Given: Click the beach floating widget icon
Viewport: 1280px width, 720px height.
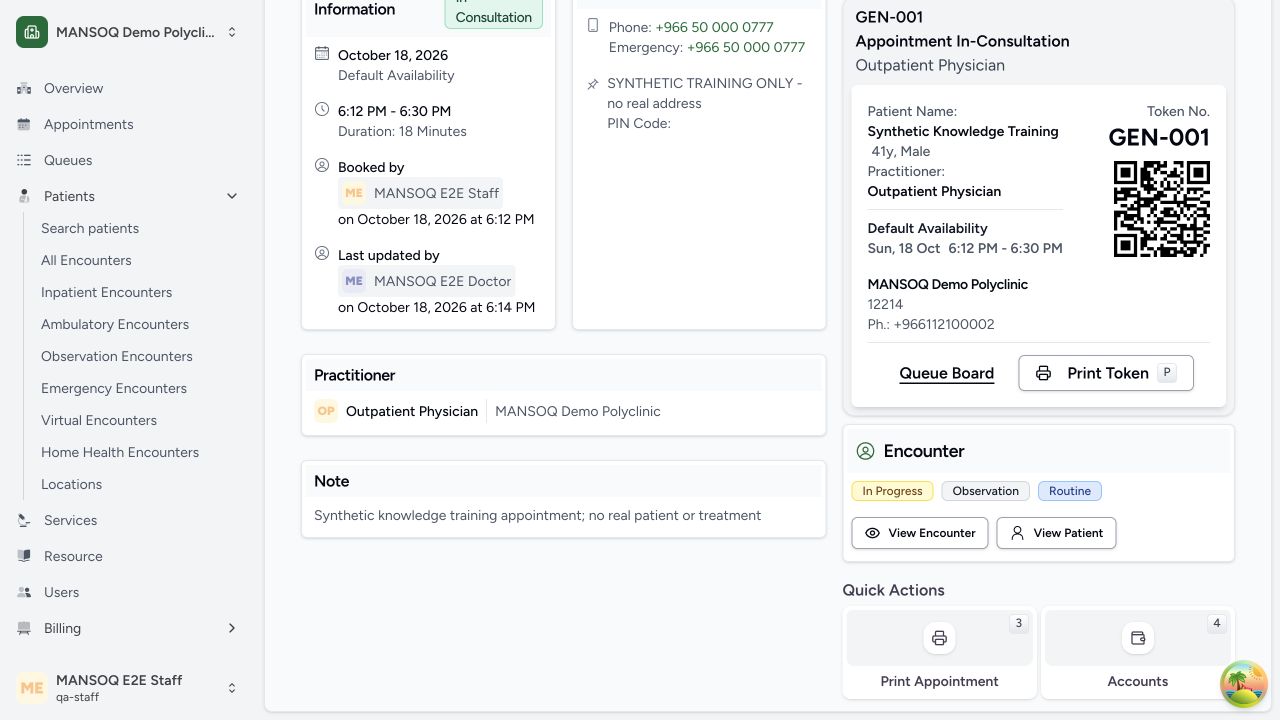Looking at the screenshot, I should (1244, 684).
